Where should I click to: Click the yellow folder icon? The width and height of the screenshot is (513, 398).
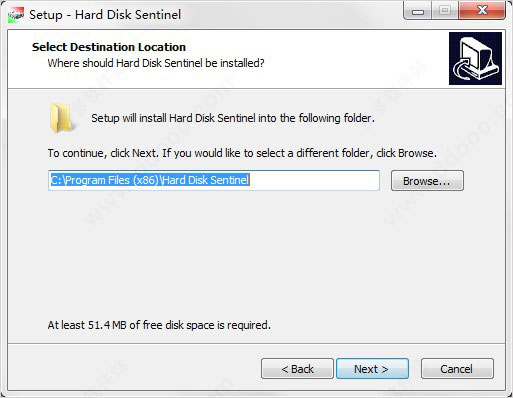pyautogui.click(x=61, y=118)
